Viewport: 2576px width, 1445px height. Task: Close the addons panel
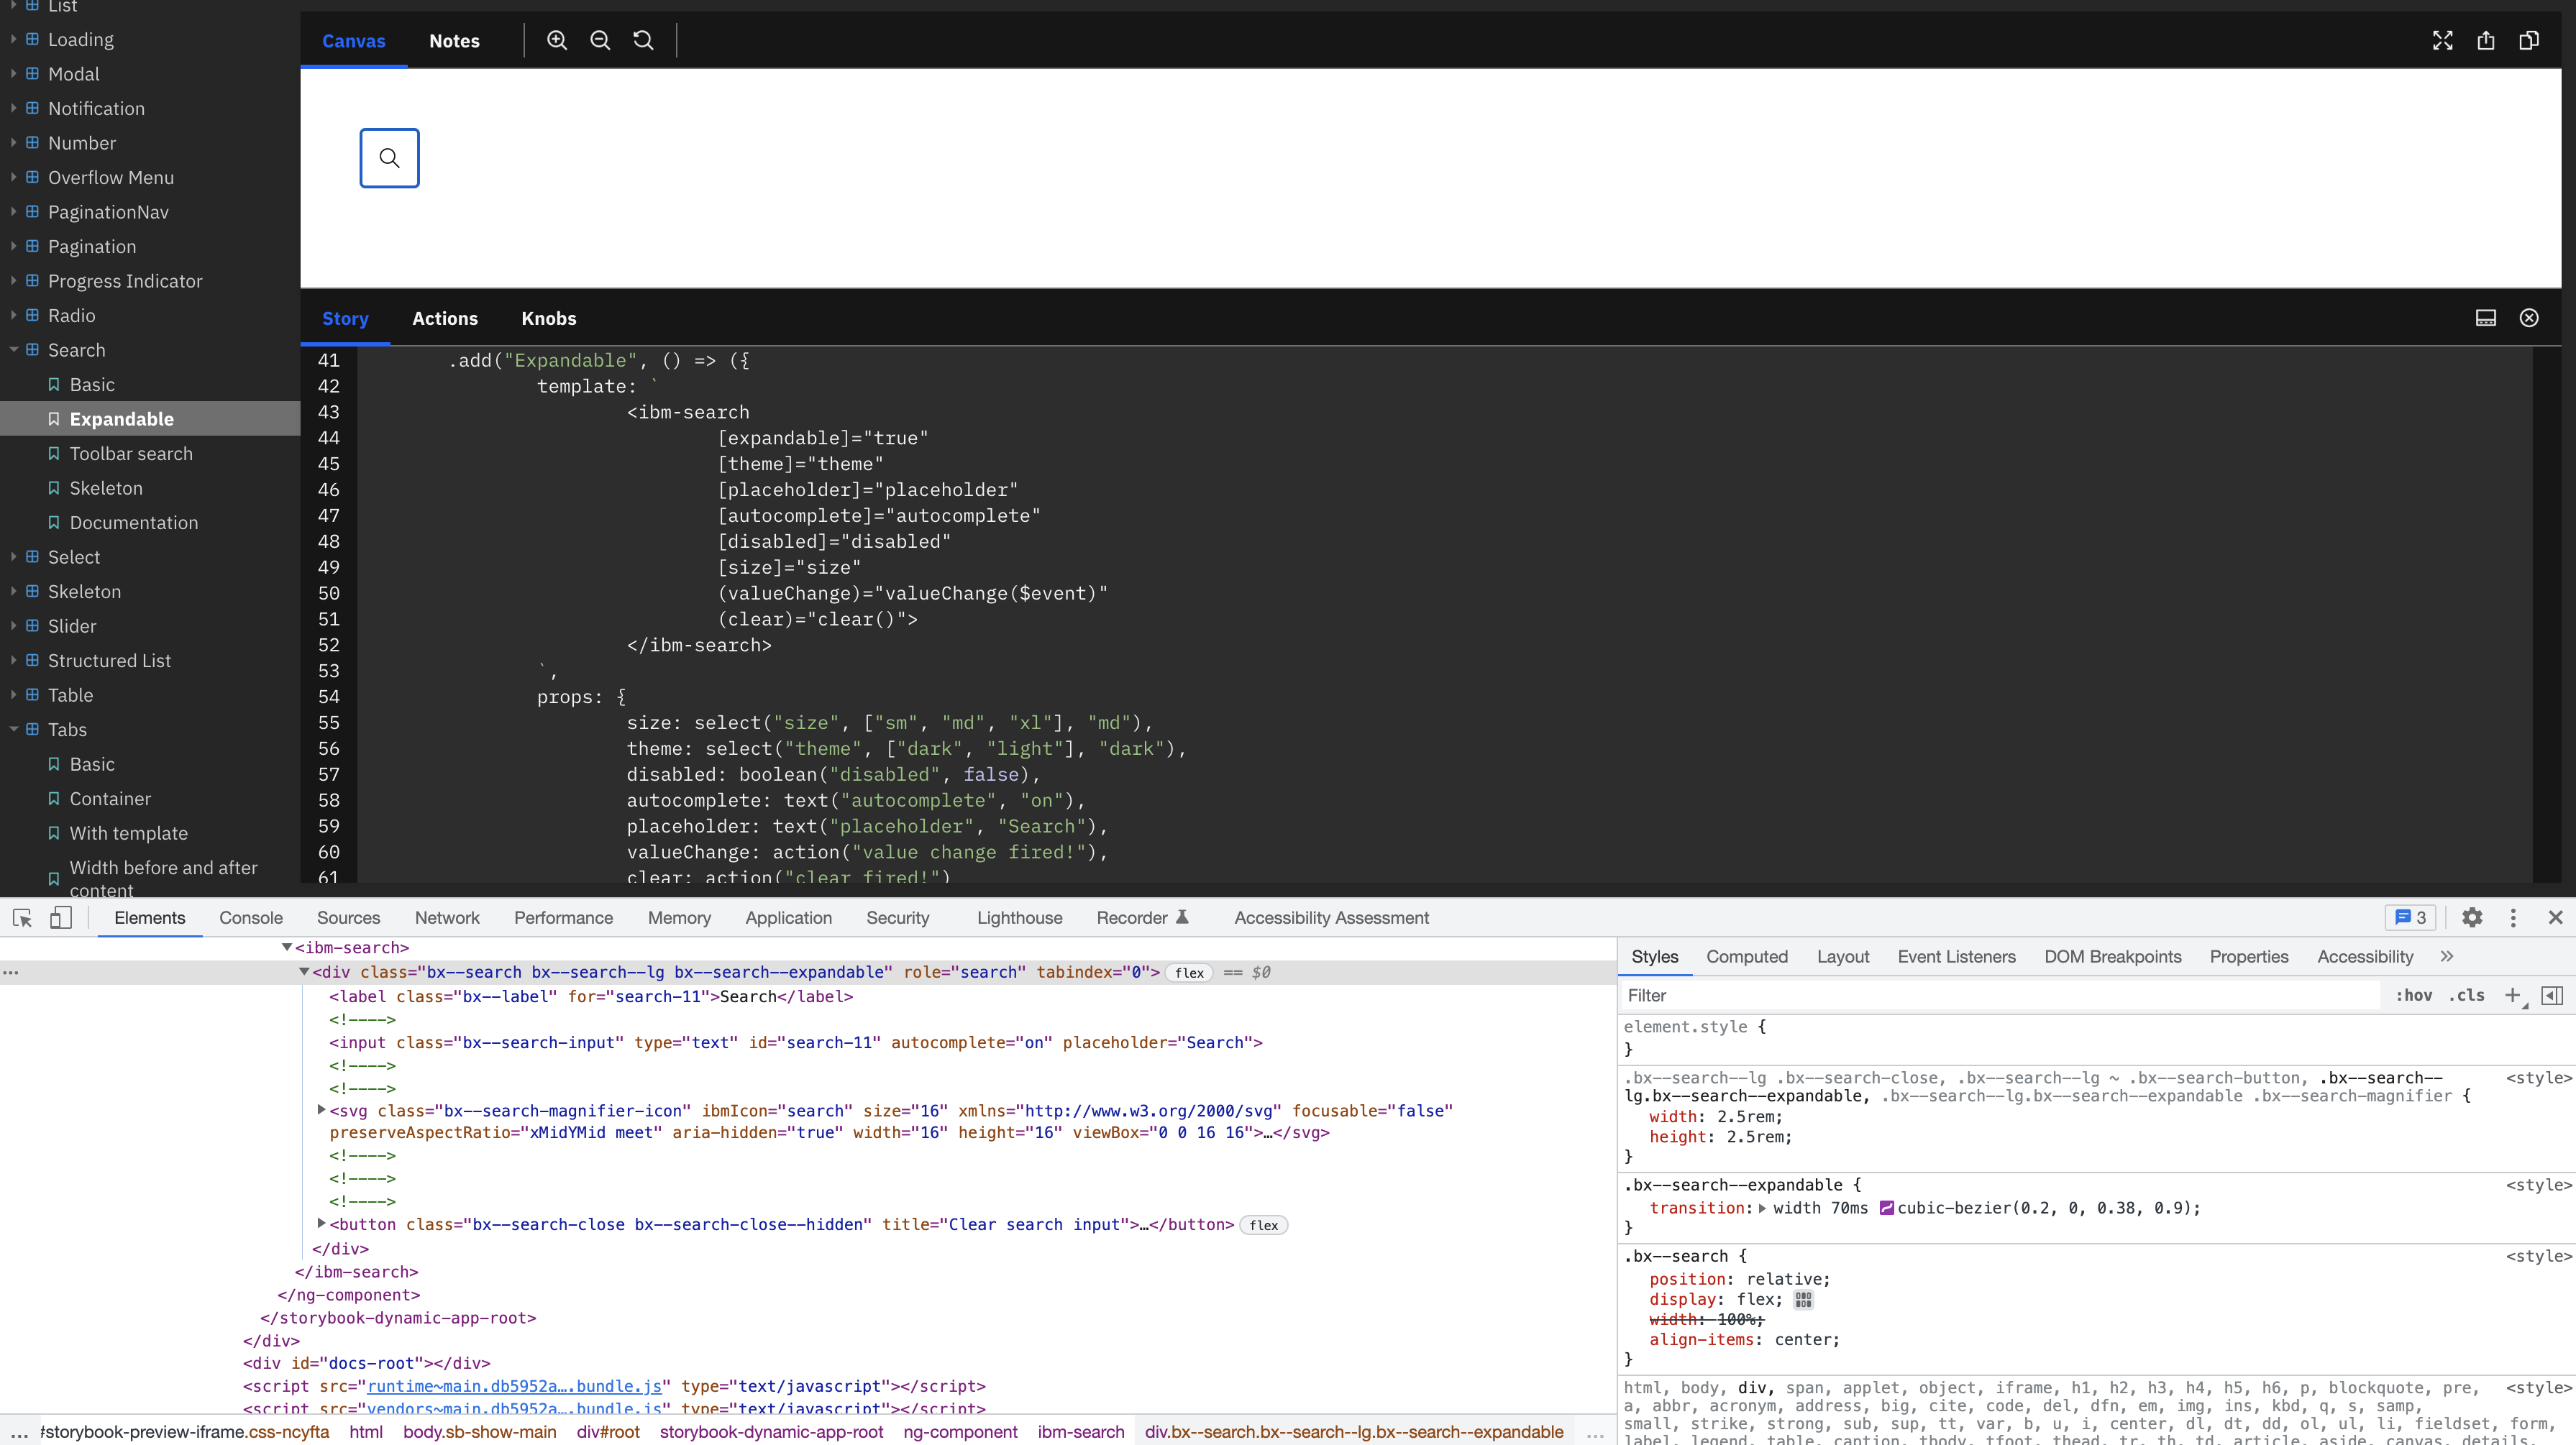pos(2529,317)
